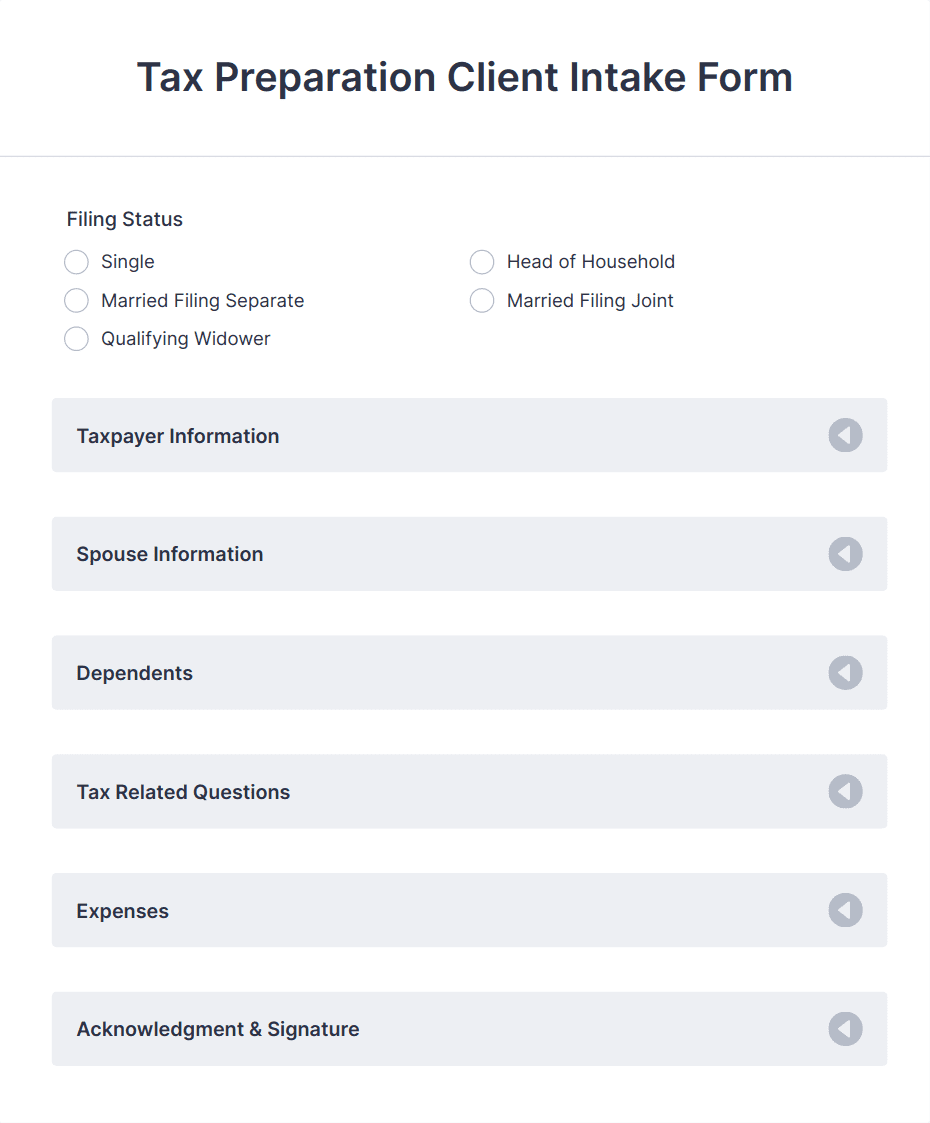
Task: Click the Tax Preparation Client Intake Form title
Action: coord(464,77)
